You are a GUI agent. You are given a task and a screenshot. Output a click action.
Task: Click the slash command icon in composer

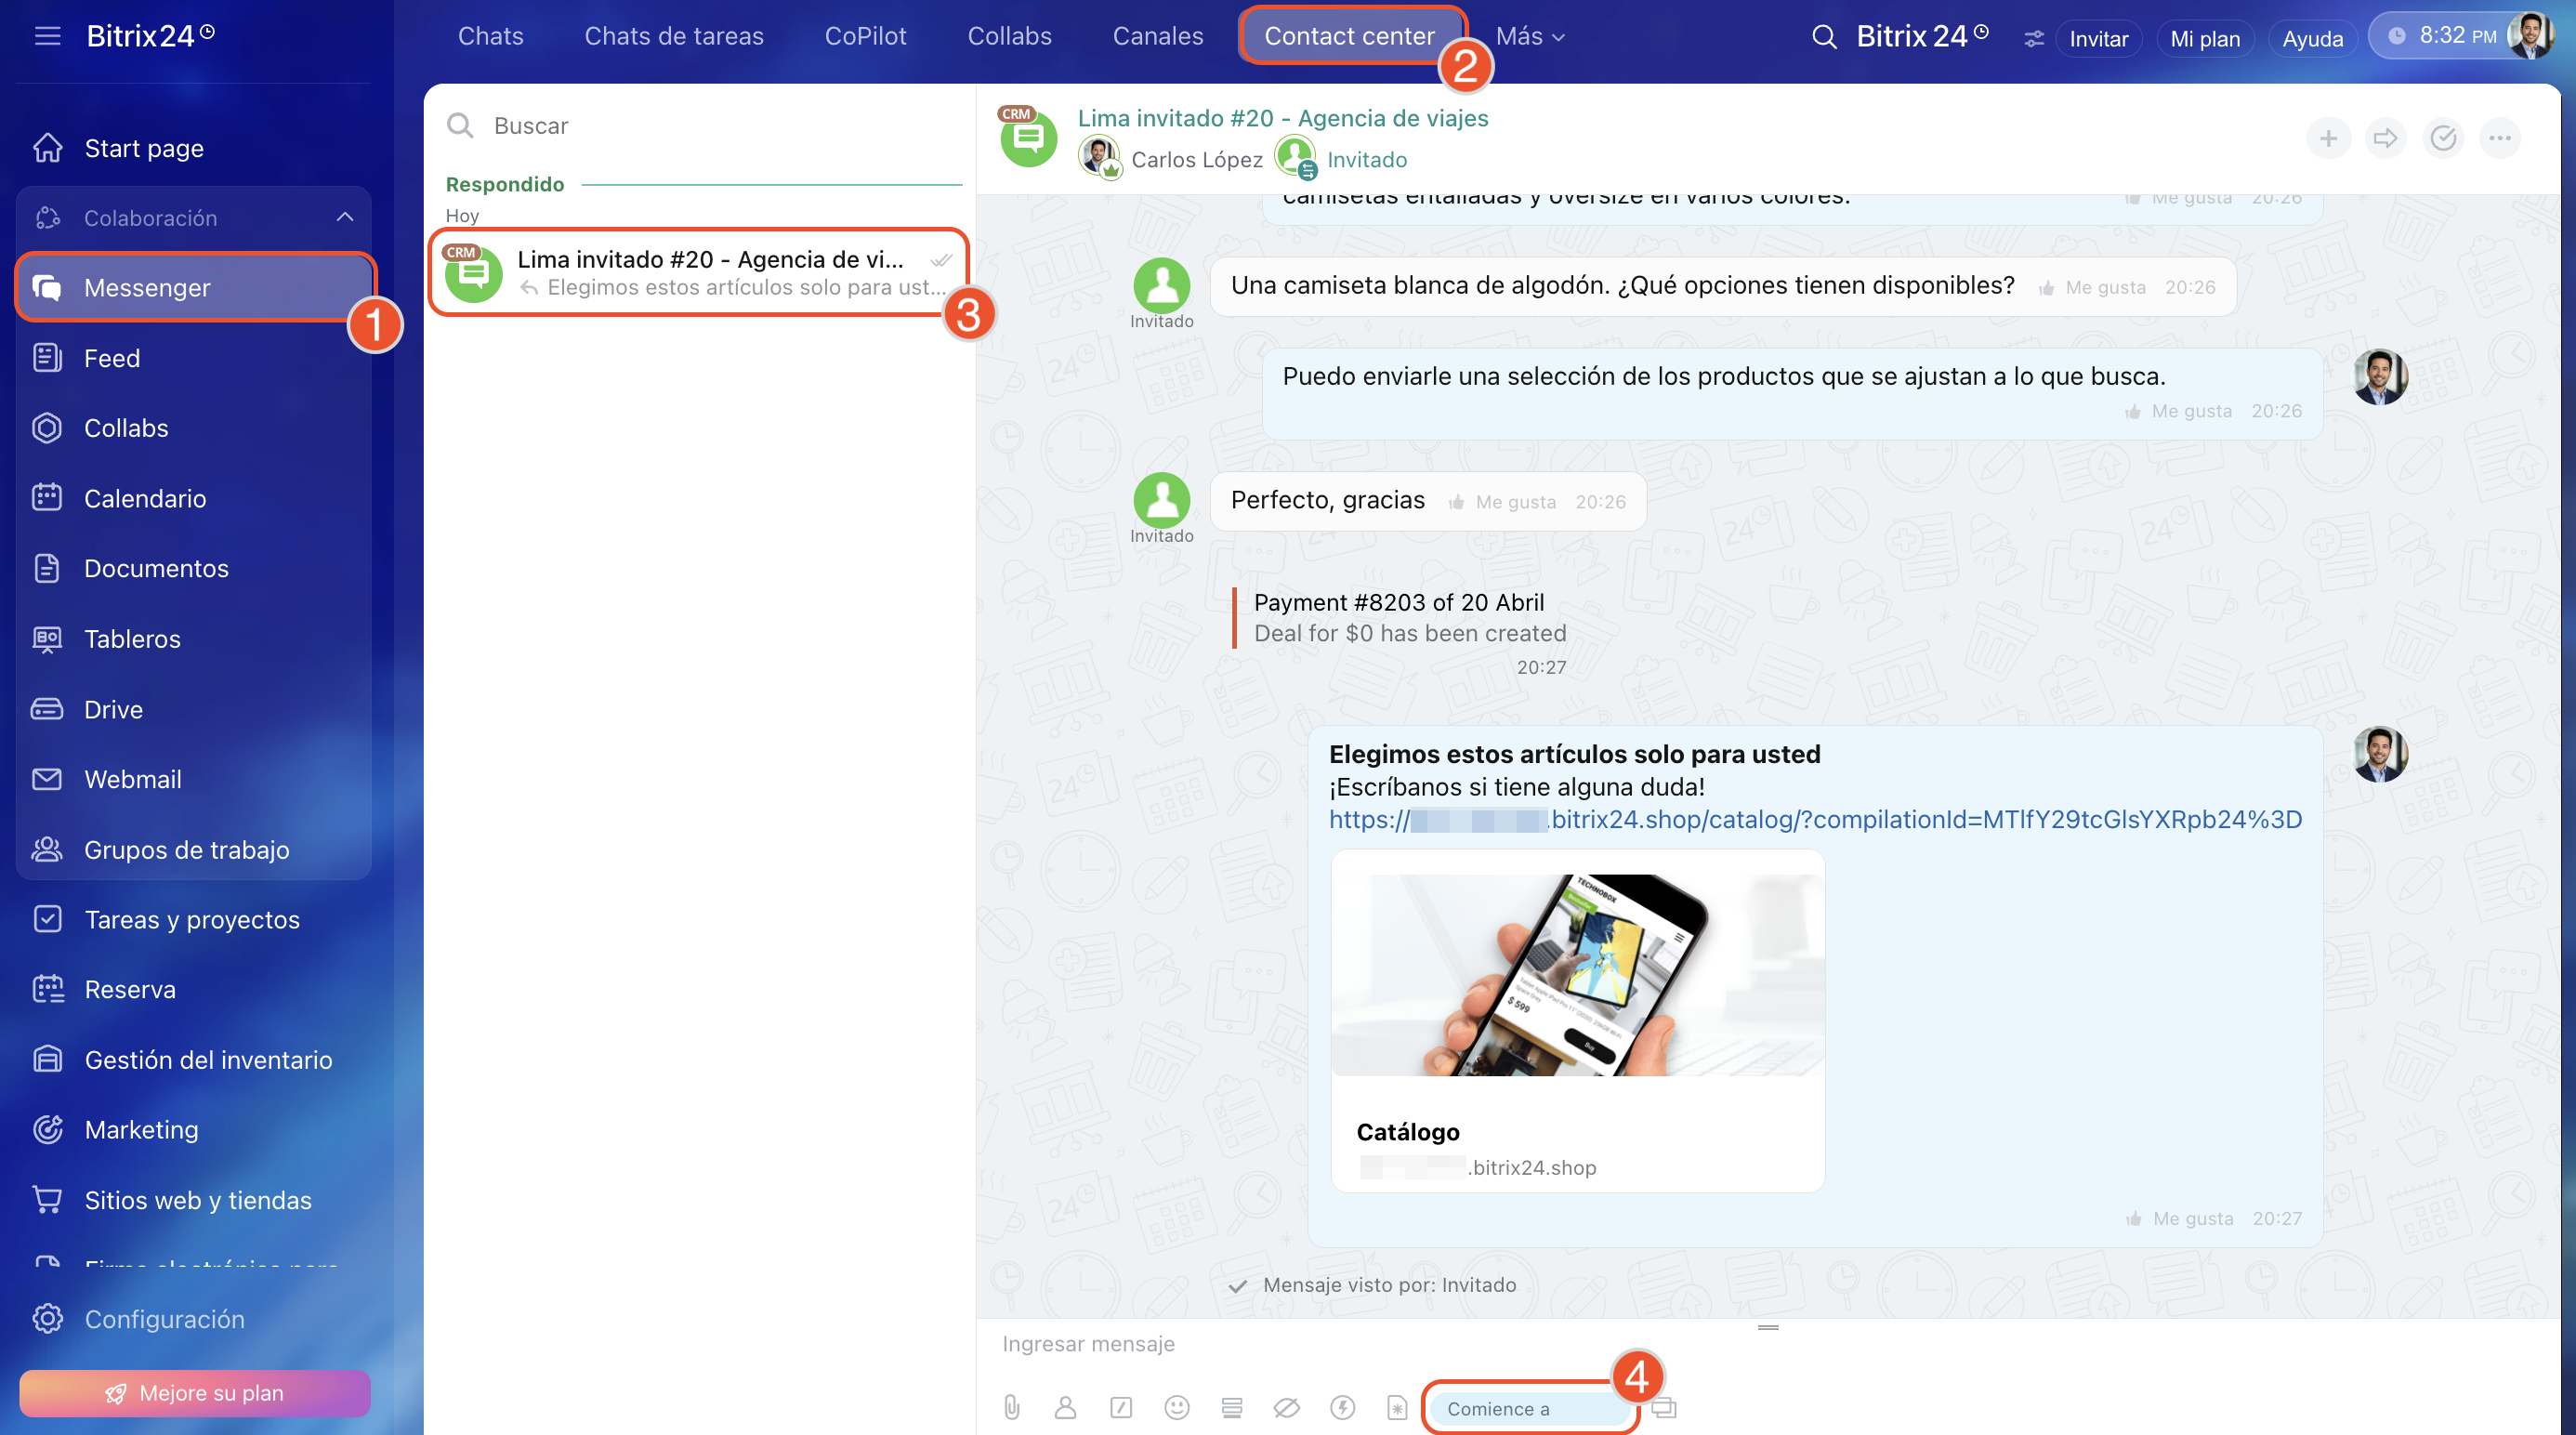pos(1121,1408)
